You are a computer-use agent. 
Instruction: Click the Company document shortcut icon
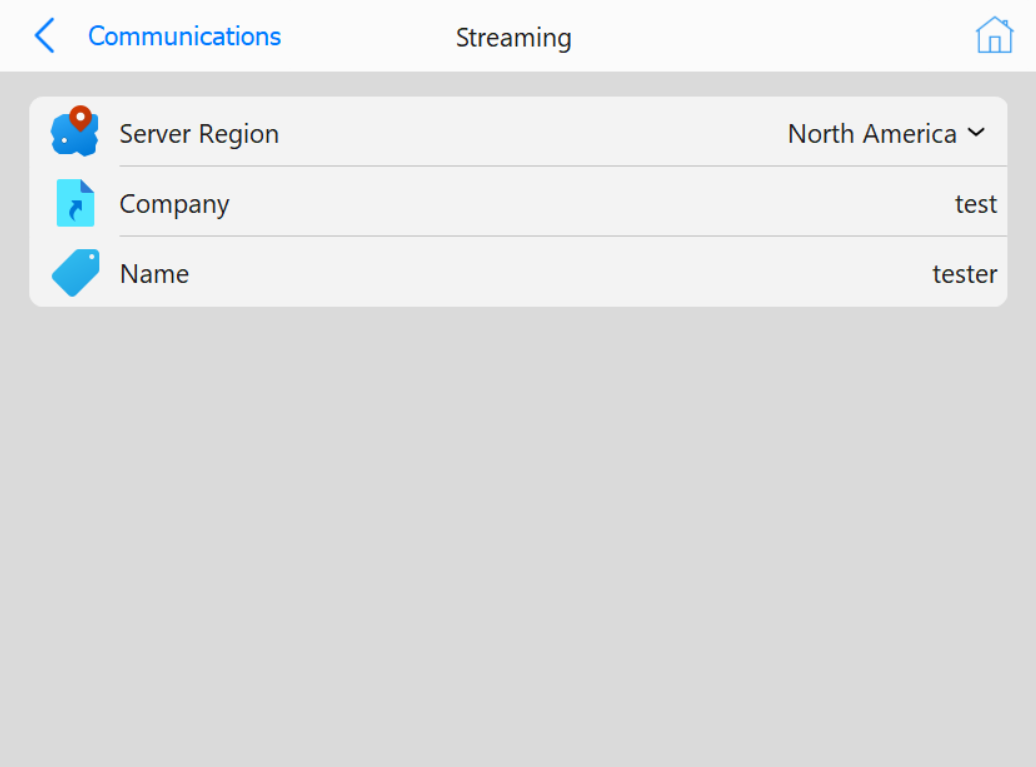pos(75,203)
